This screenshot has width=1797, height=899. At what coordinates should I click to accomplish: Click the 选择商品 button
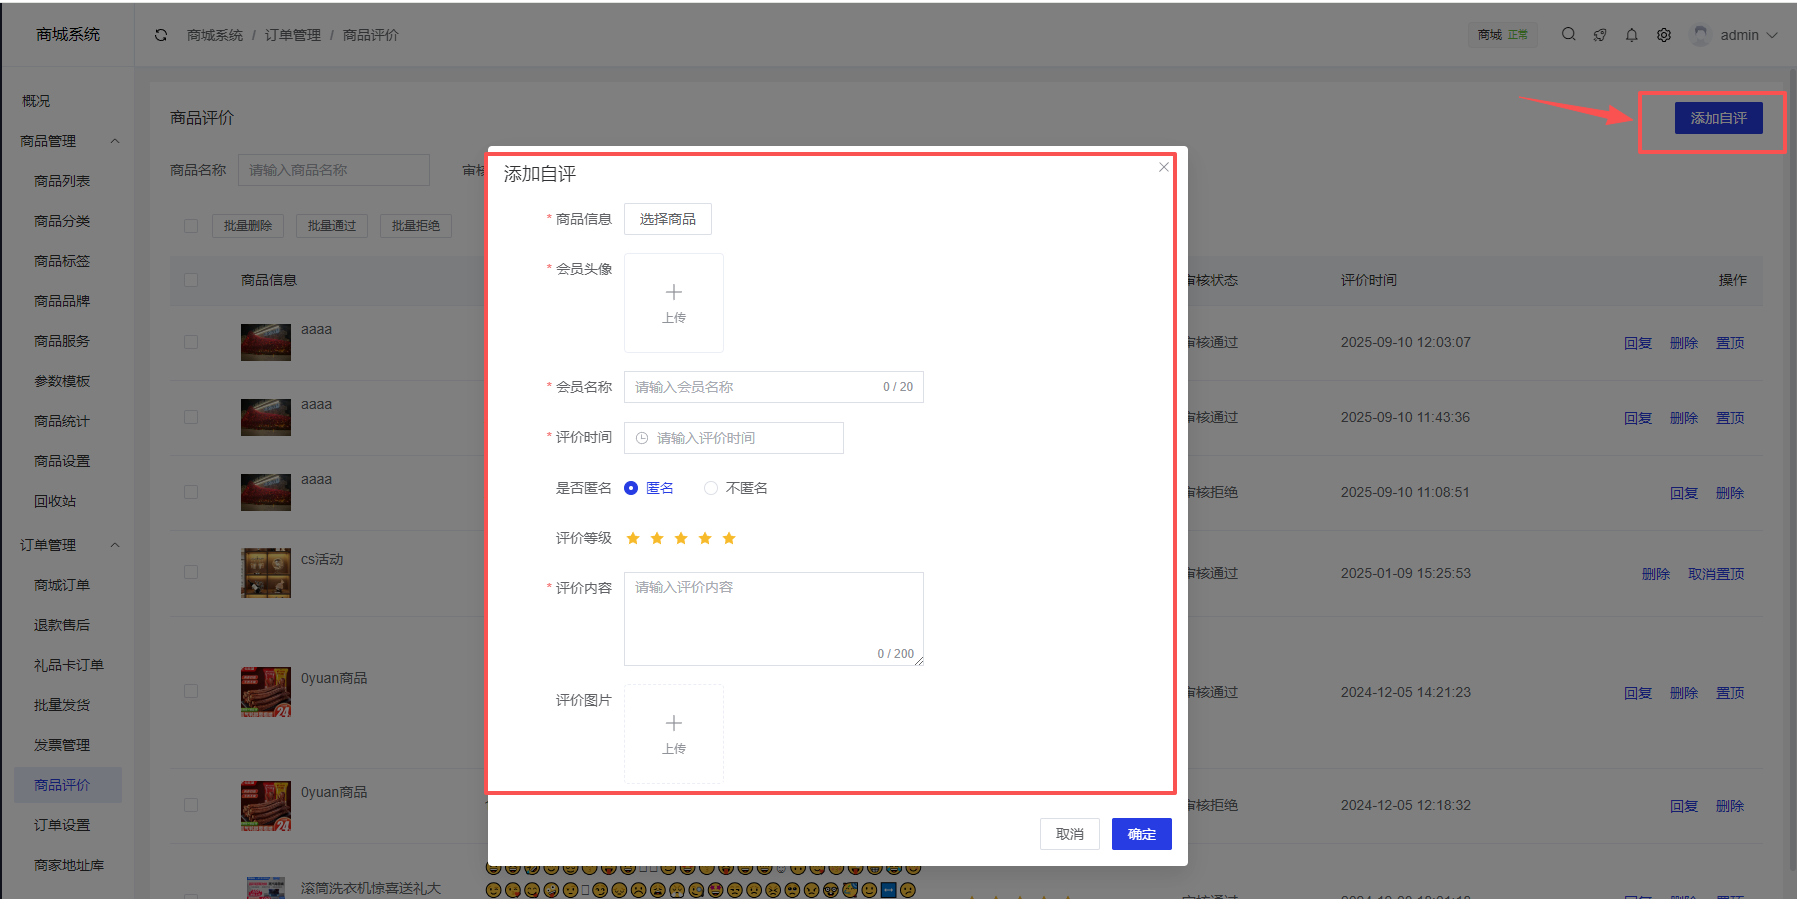(x=667, y=219)
